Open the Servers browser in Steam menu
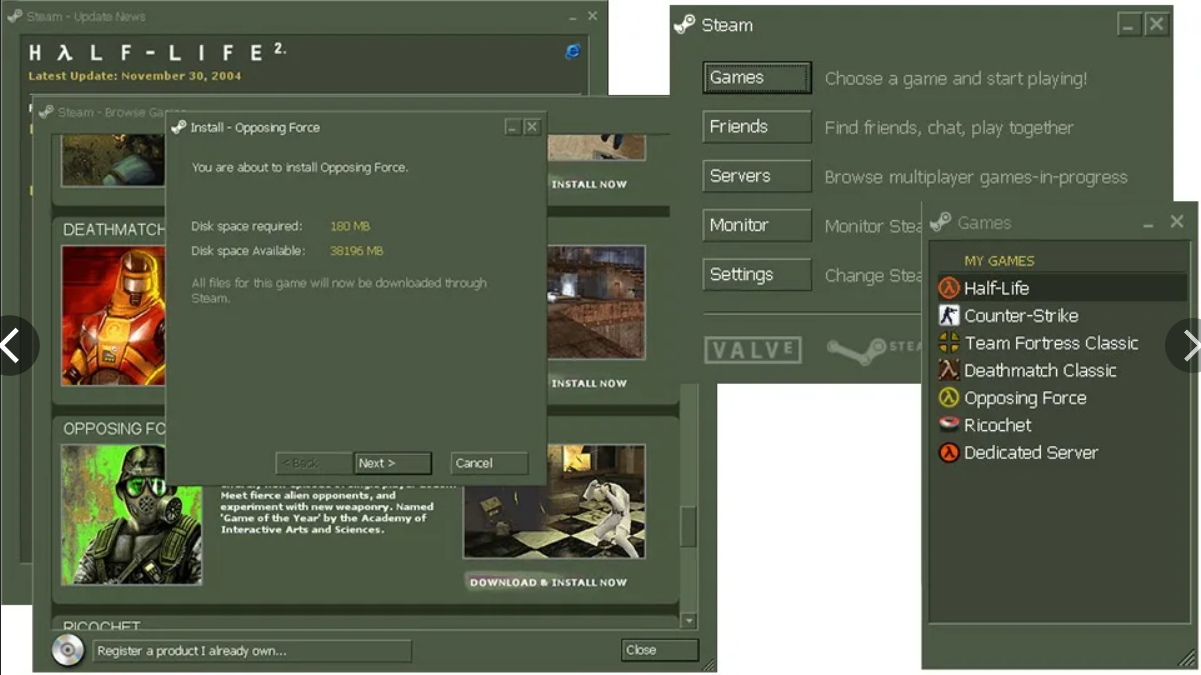 pos(757,176)
